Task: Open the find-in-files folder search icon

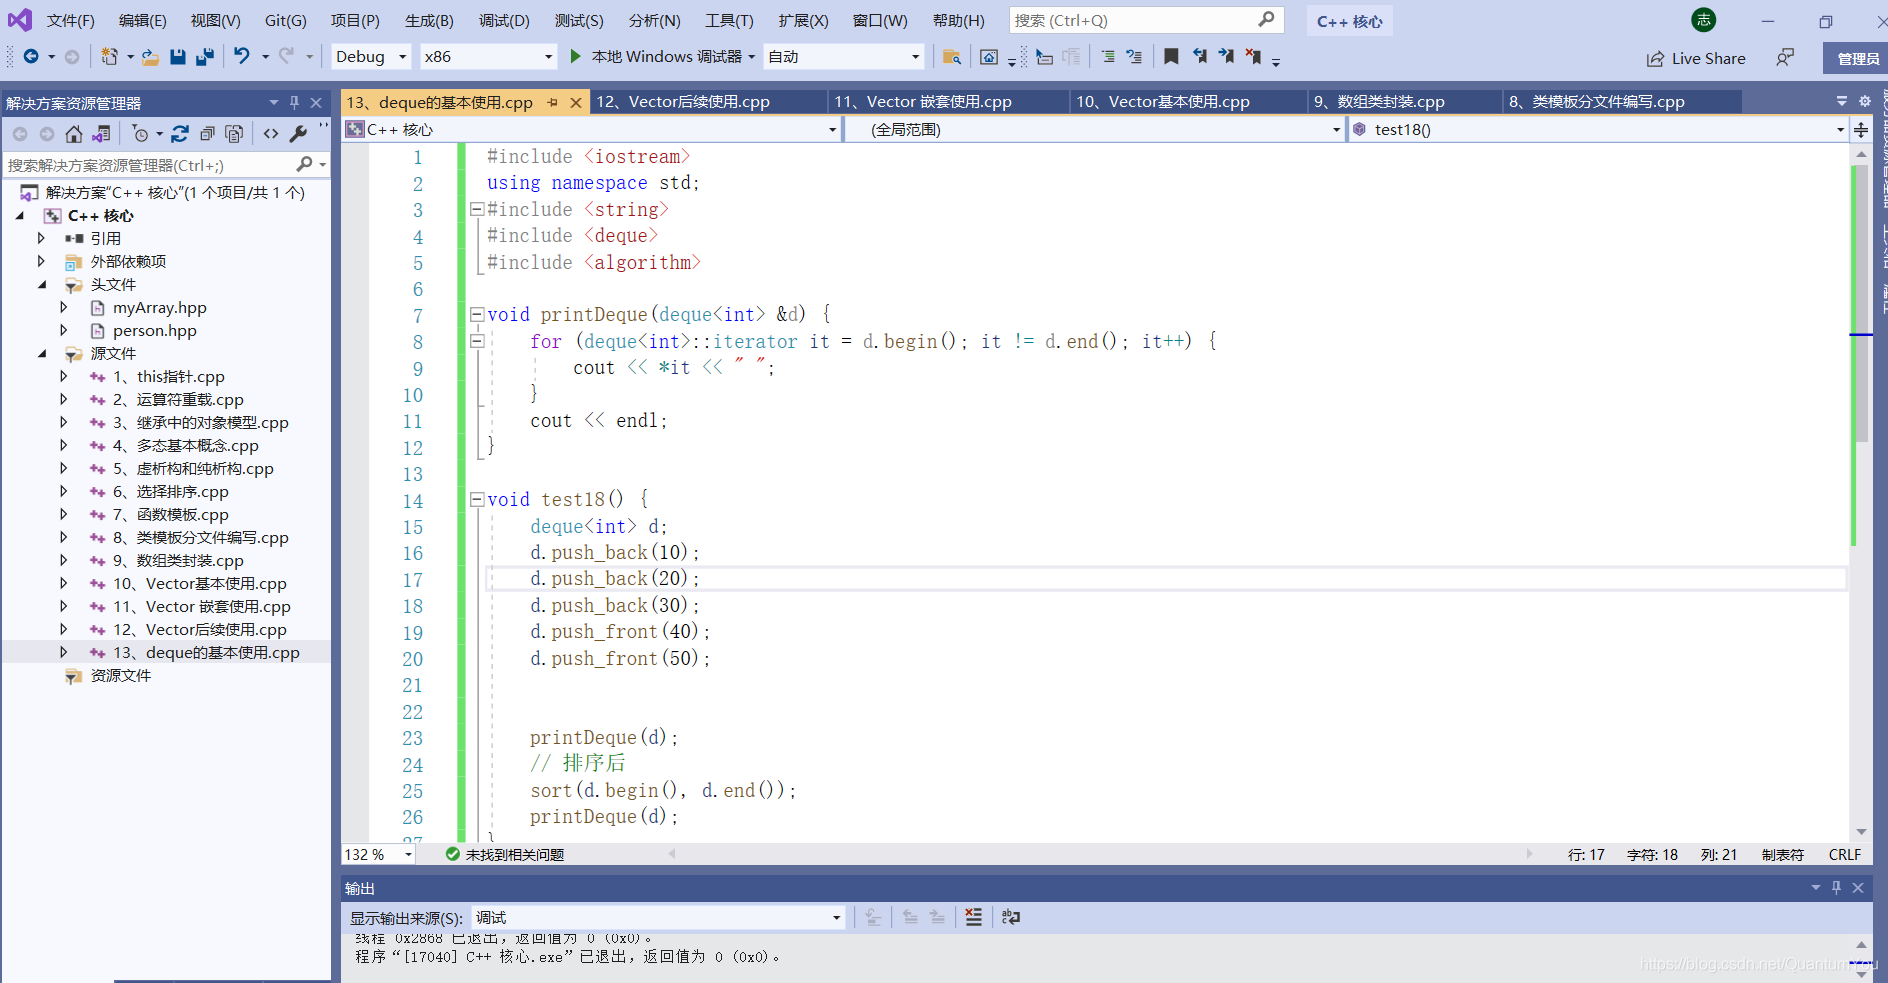Action: [952, 57]
